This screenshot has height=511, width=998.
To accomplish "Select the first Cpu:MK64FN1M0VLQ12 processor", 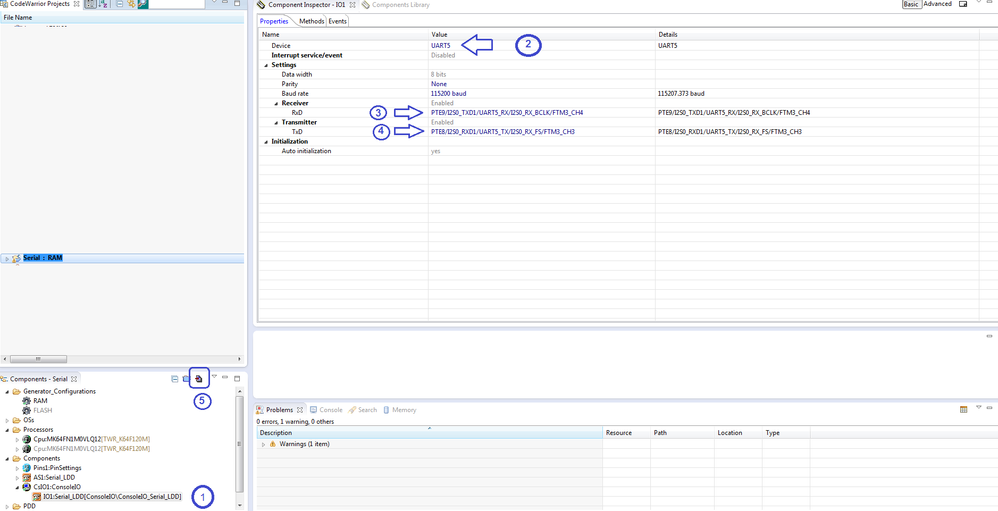I will coord(91,439).
